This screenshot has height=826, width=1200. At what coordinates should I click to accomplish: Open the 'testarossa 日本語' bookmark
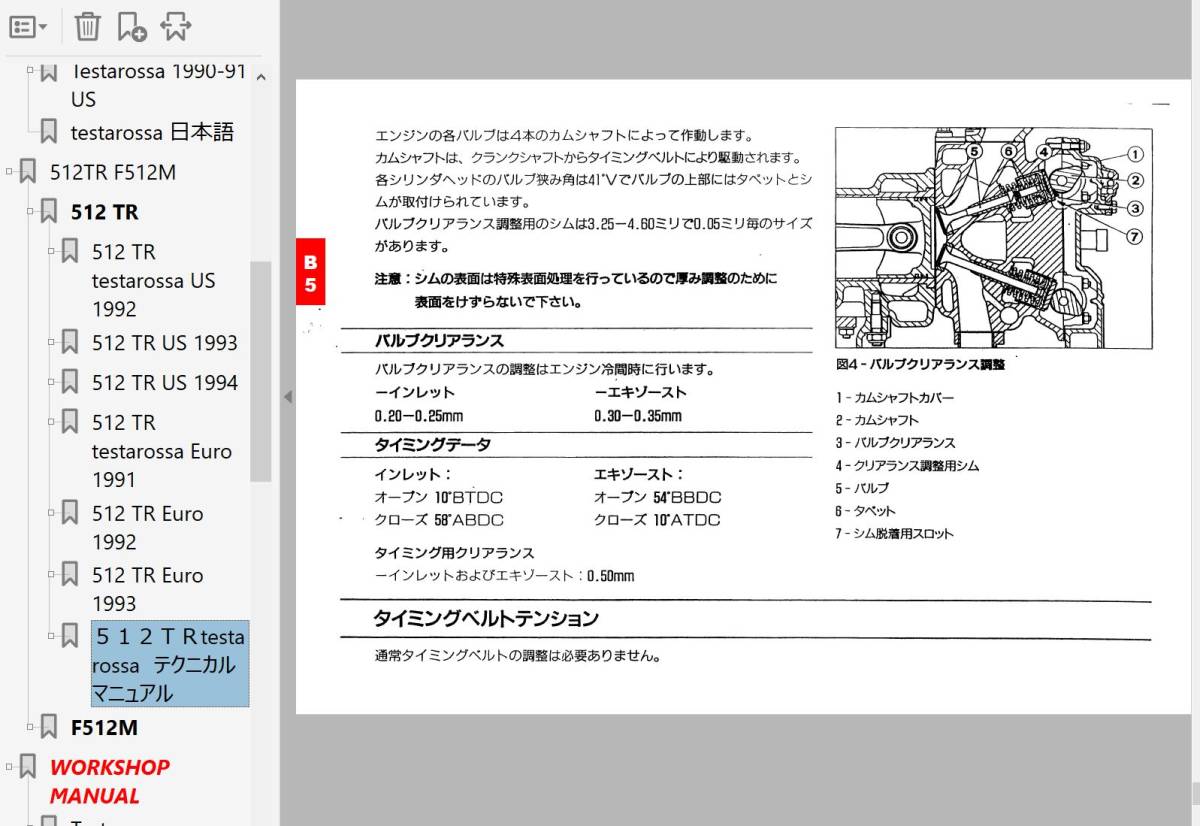152,132
